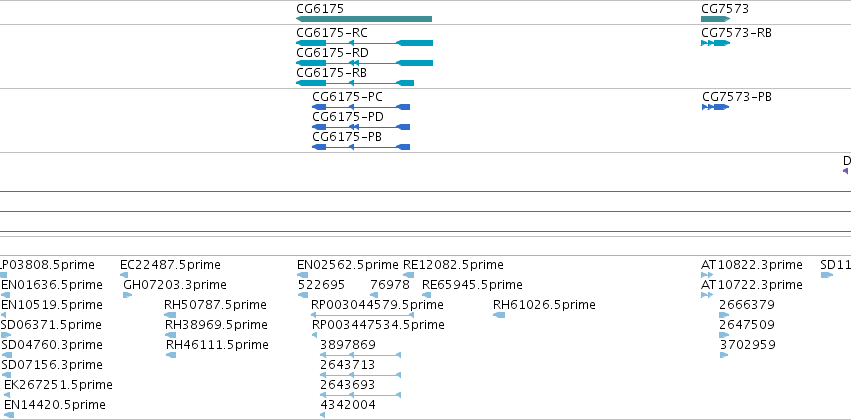Select the CG6175-PB protein feature
Image resolution: width=851 pixels, height=420 pixels.
click(361, 147)
